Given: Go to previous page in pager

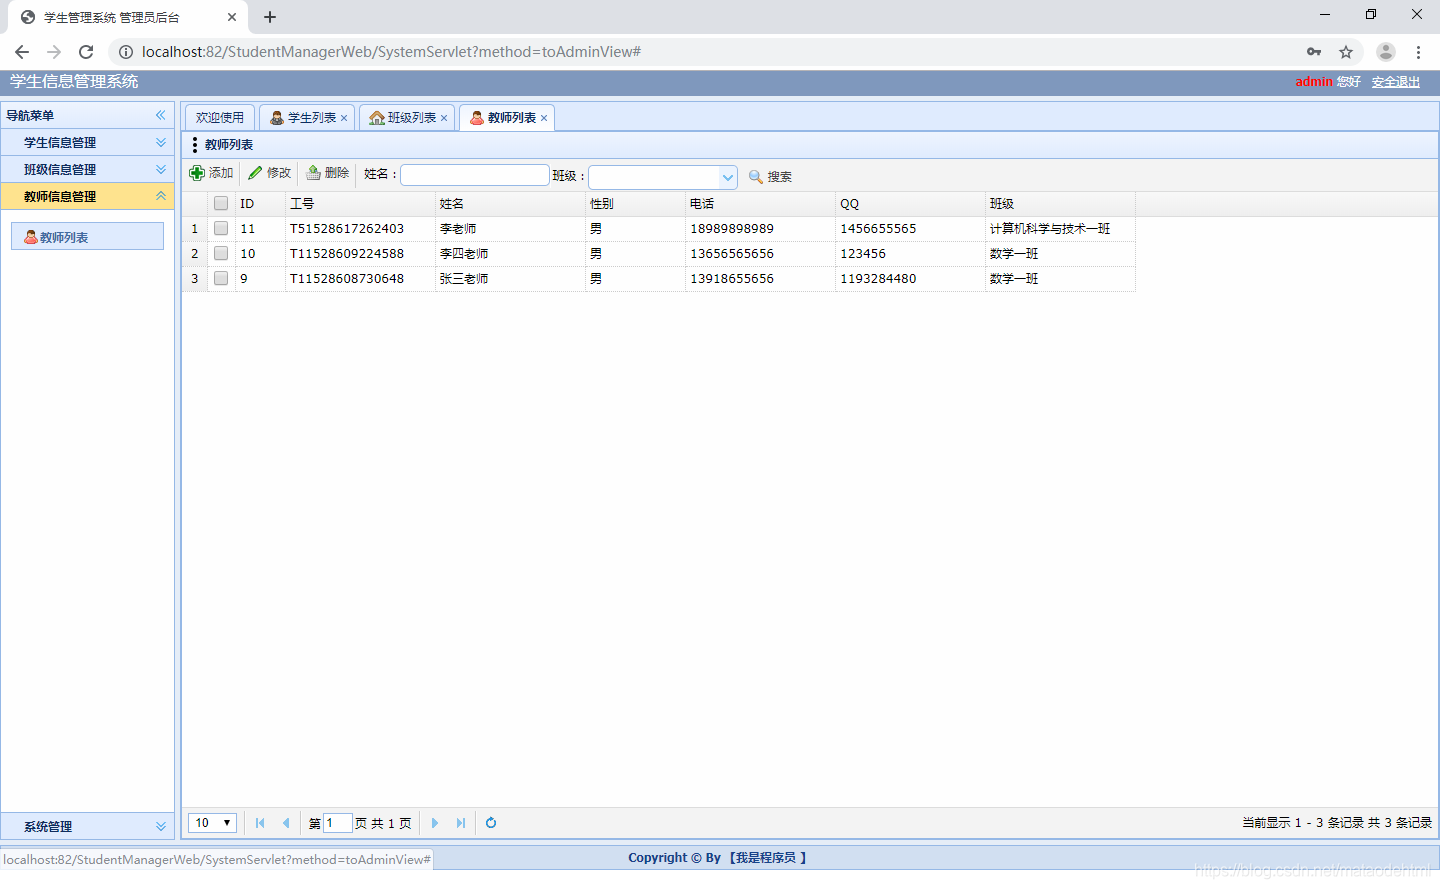Looking at the screenshot, I should (286, 823).
